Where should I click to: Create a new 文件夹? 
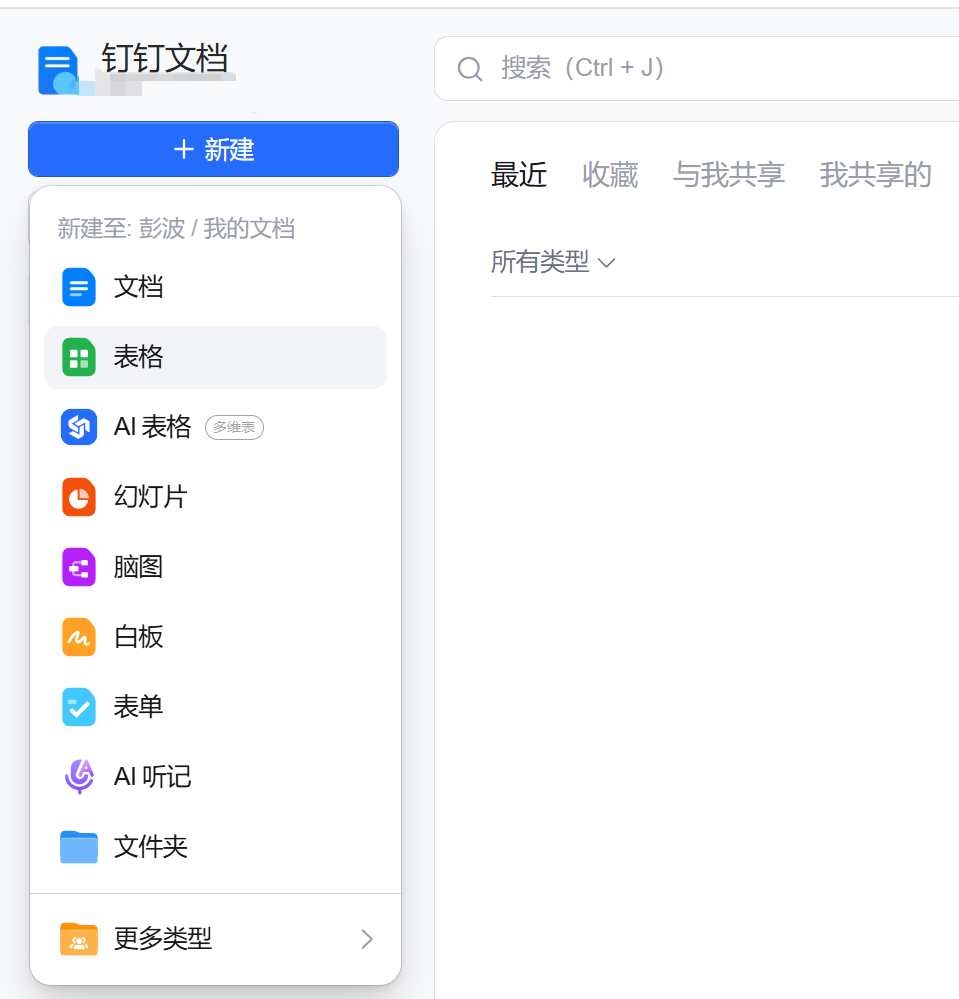point(215,847)
